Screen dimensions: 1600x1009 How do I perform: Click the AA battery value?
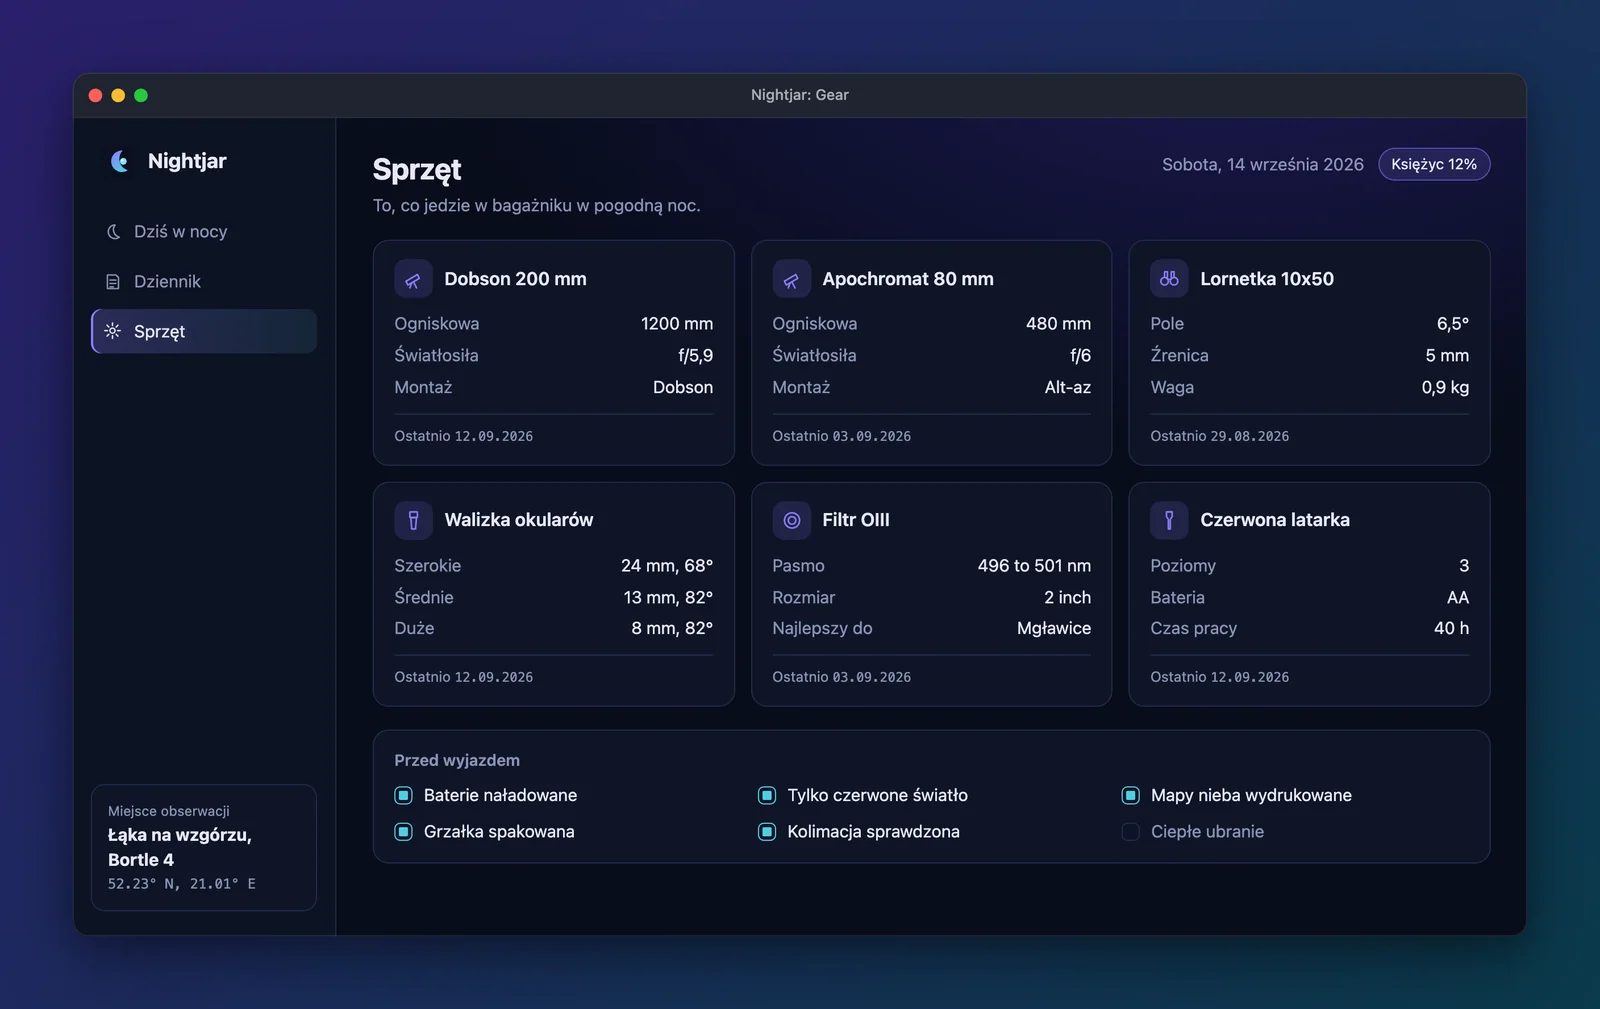click(1458, 597)
